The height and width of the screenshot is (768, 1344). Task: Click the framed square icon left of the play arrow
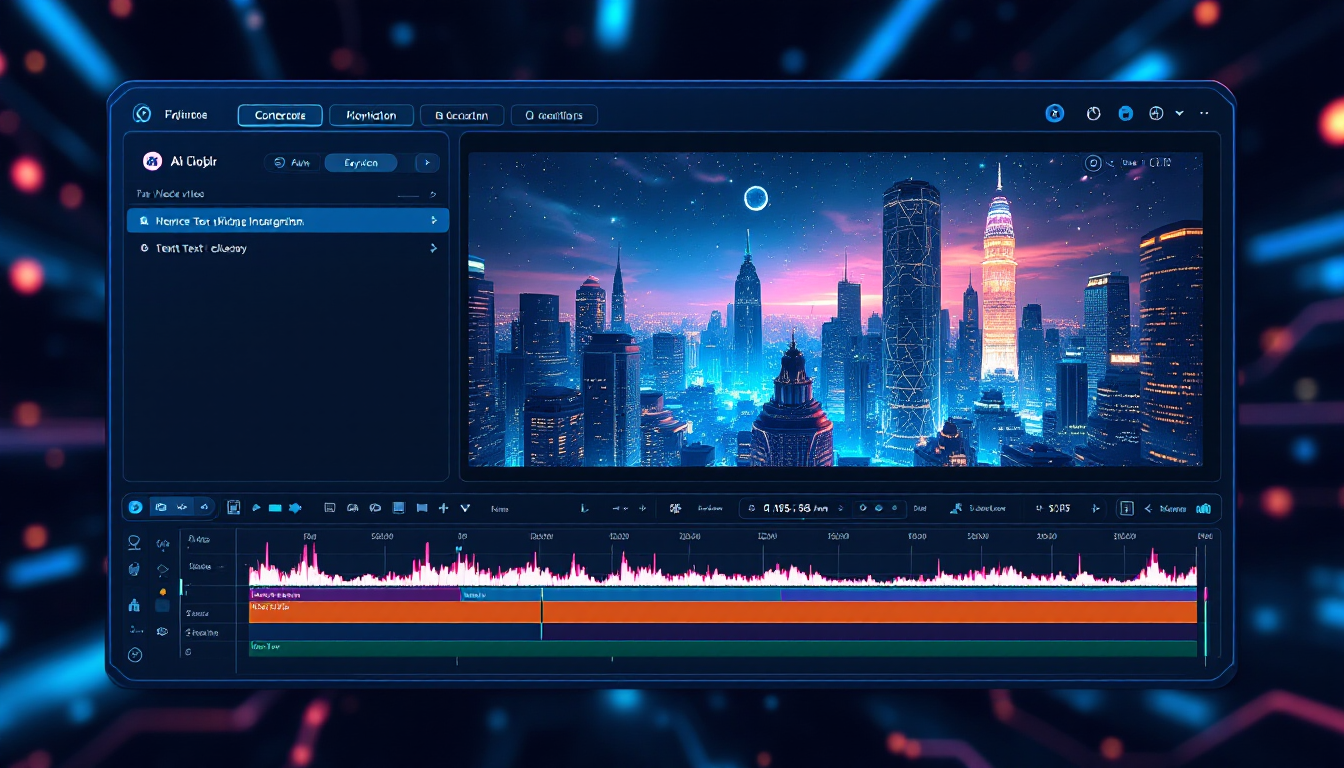tap(234, 508)
